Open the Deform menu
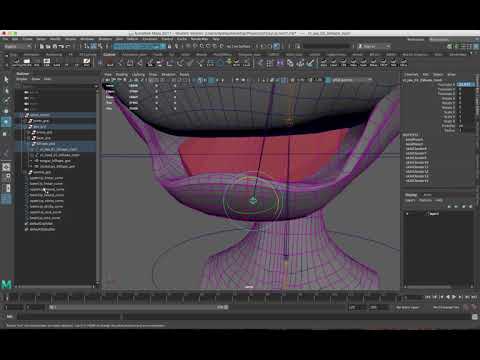 coord(131,39)
